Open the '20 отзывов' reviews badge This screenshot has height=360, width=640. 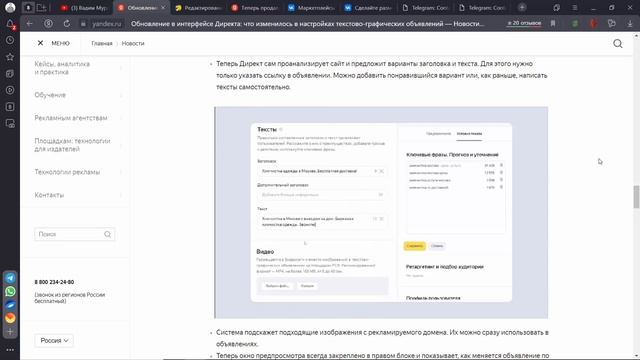pos(524,23)
